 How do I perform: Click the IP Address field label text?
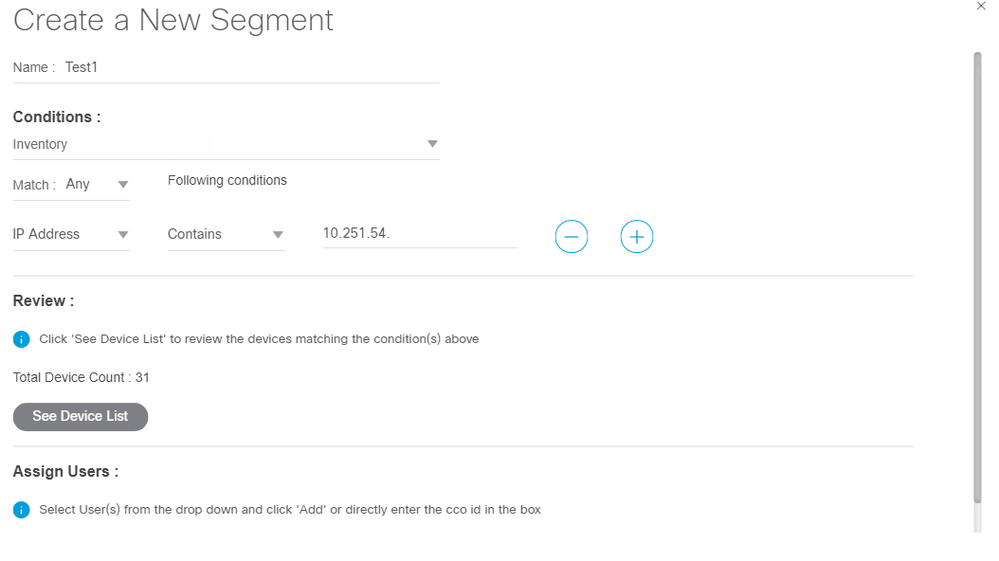click(x=46, y=234)
